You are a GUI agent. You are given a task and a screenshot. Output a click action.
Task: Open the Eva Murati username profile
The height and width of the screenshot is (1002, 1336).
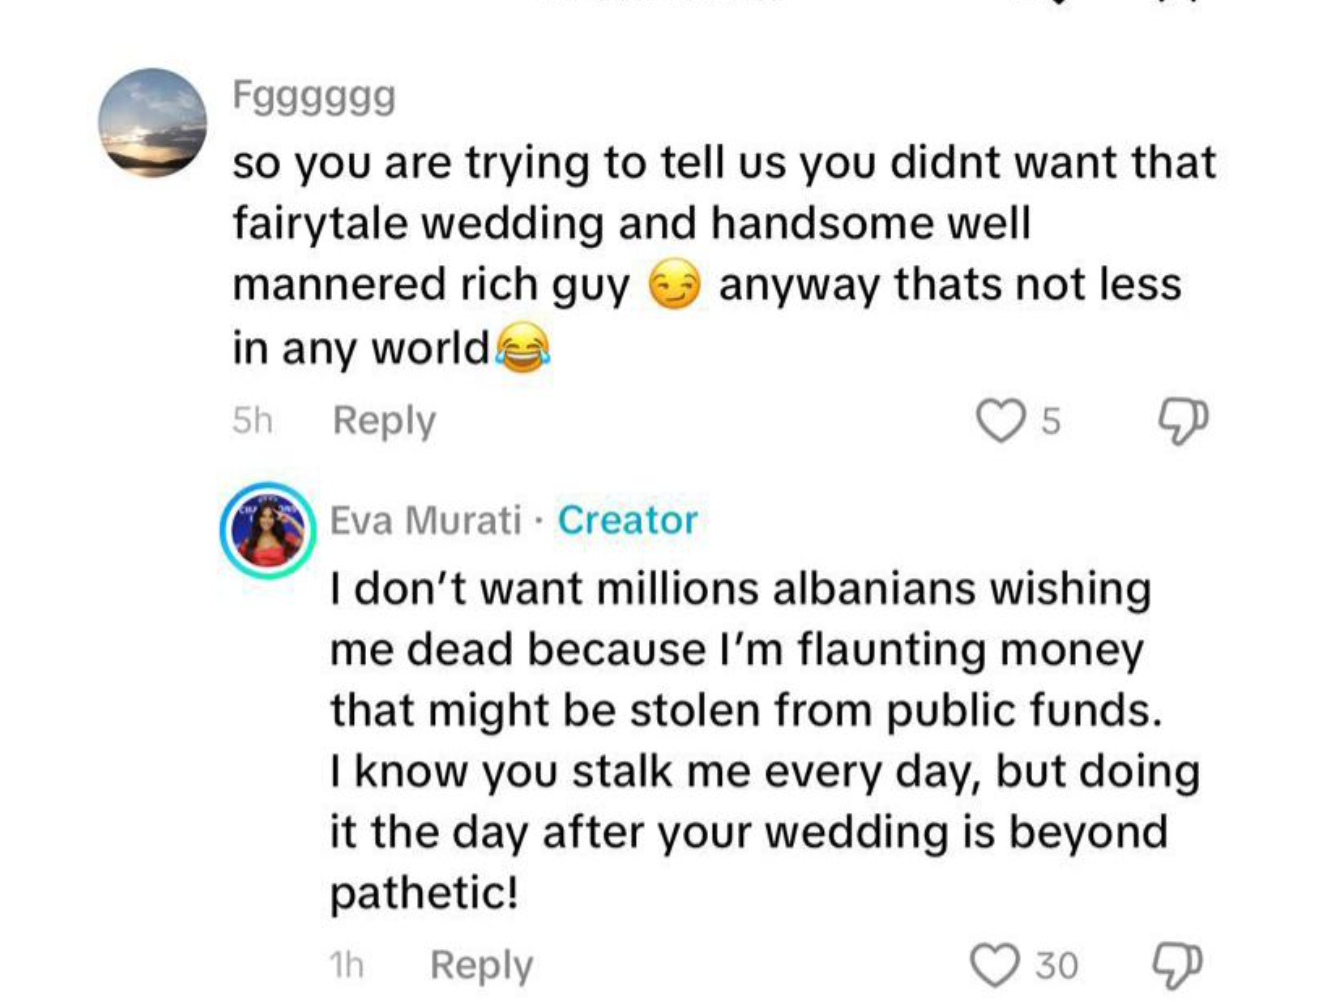click(x=426, y=520)
